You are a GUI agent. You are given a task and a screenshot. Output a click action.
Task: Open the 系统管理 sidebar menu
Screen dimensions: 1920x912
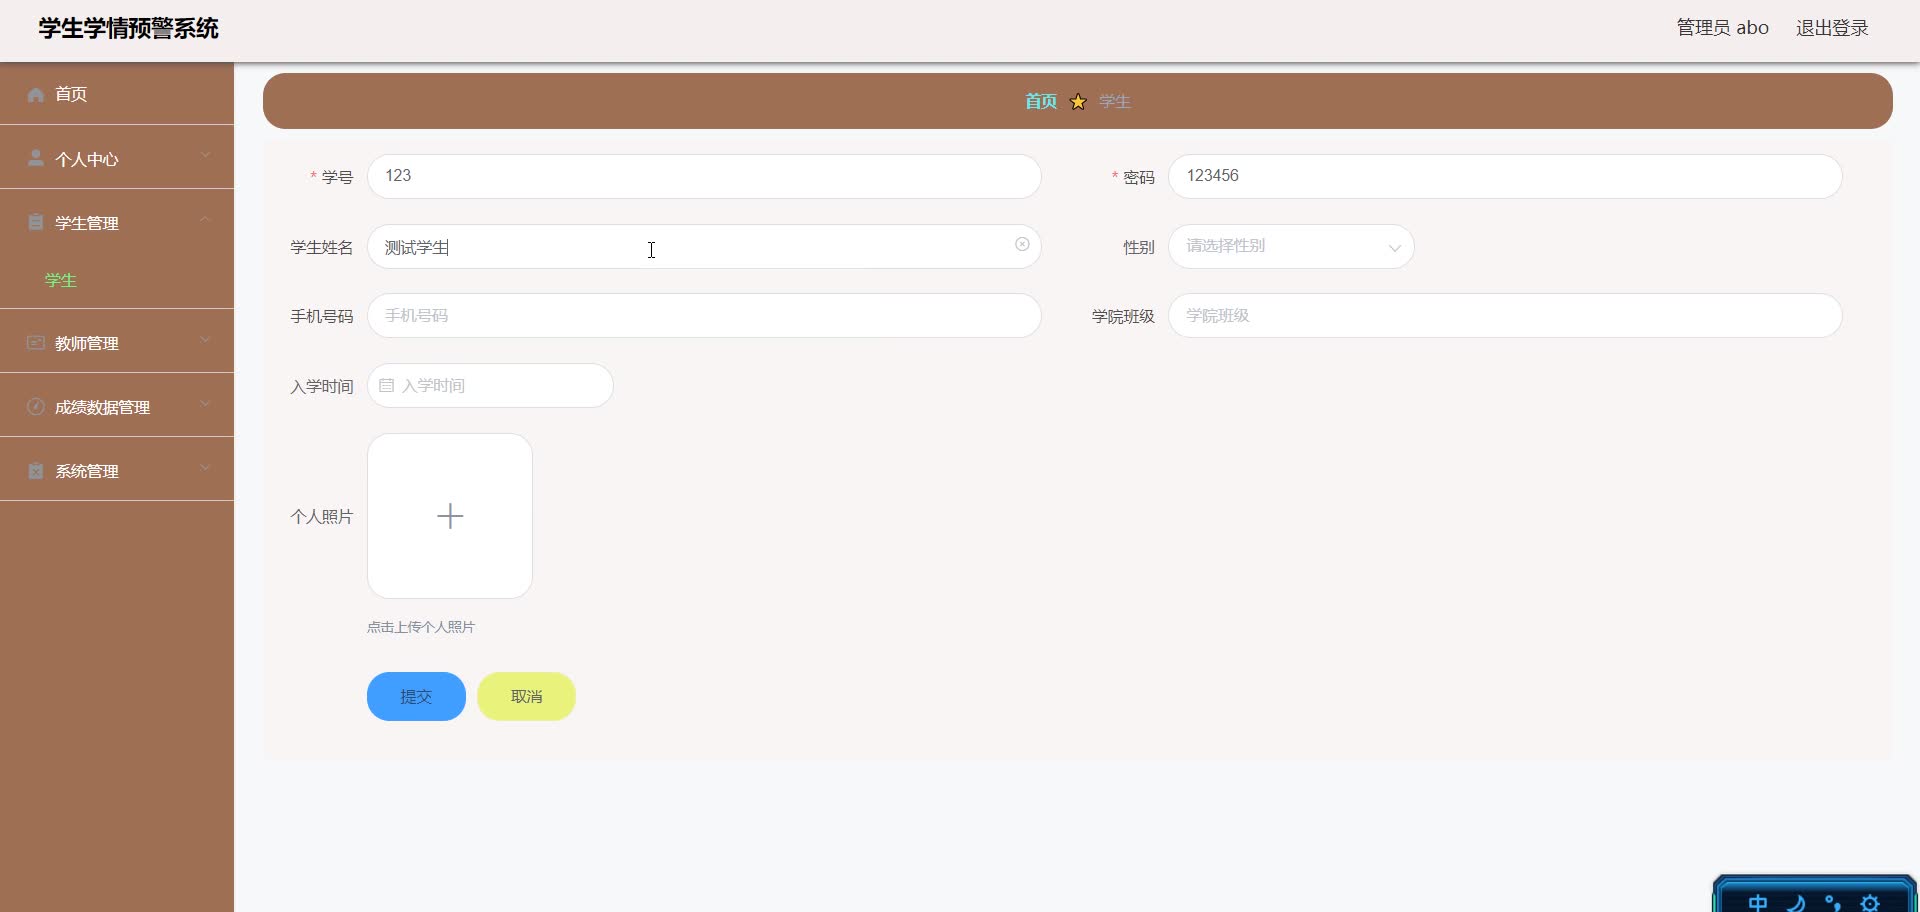click(x=117, y=470)
